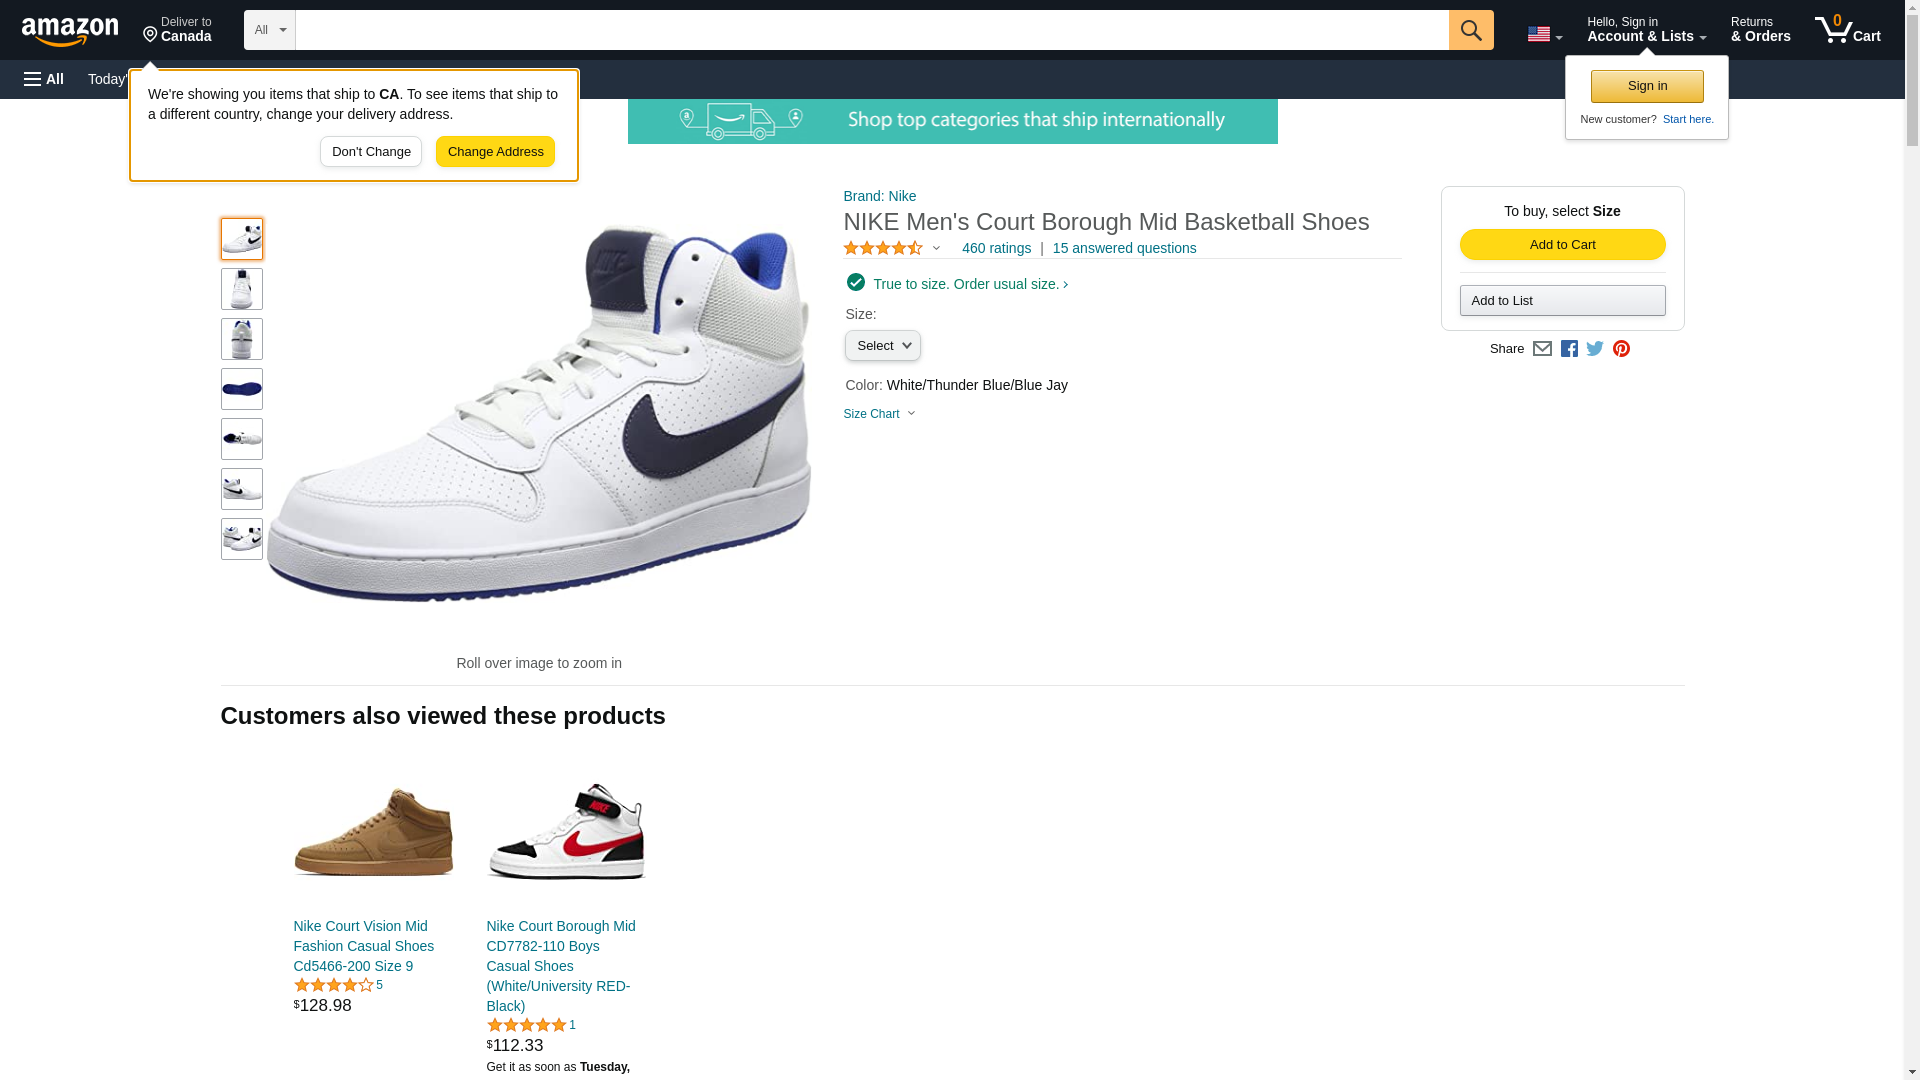Open the shopping cart
The image size is (1920, 1080).
(1847, 30)
